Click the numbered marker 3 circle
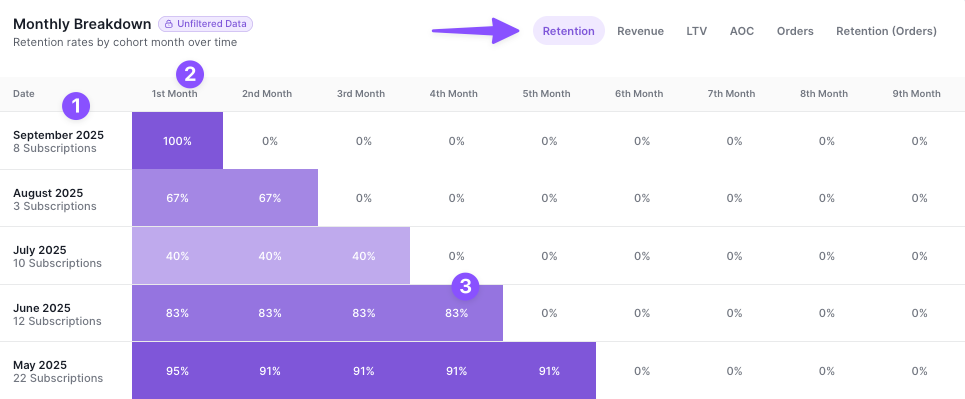965x399 pixels. coord(465,286)
